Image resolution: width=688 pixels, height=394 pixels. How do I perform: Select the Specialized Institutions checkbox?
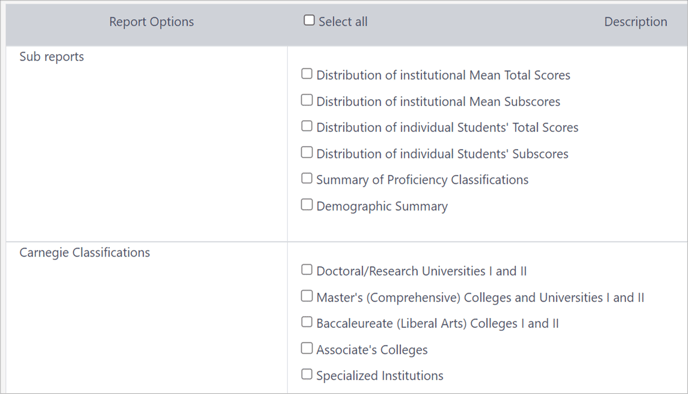coord(307,374)
